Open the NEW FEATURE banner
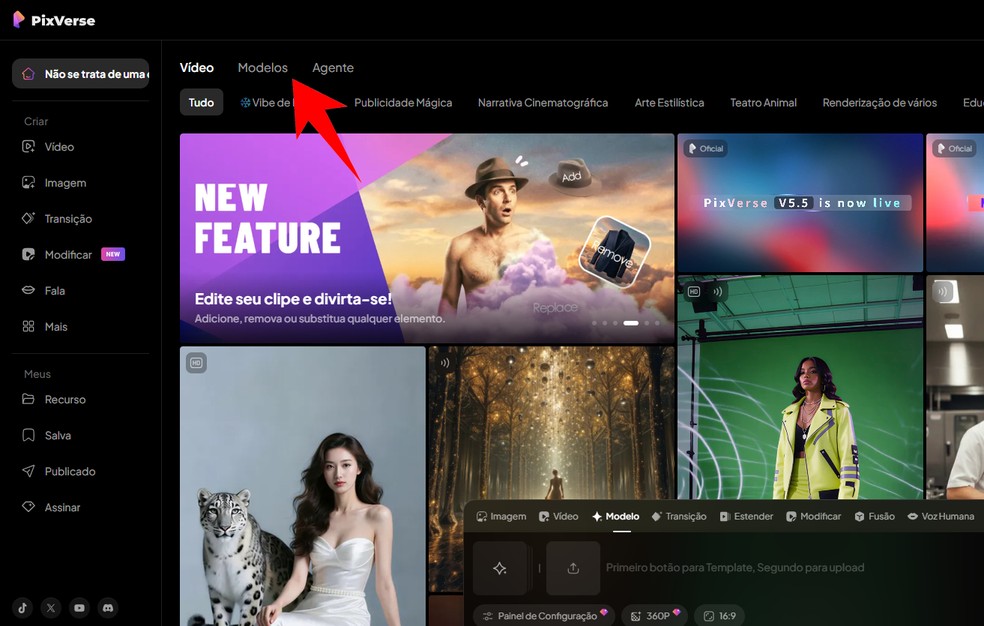Viewport: 984px width, 626px height. click(427, 238)
